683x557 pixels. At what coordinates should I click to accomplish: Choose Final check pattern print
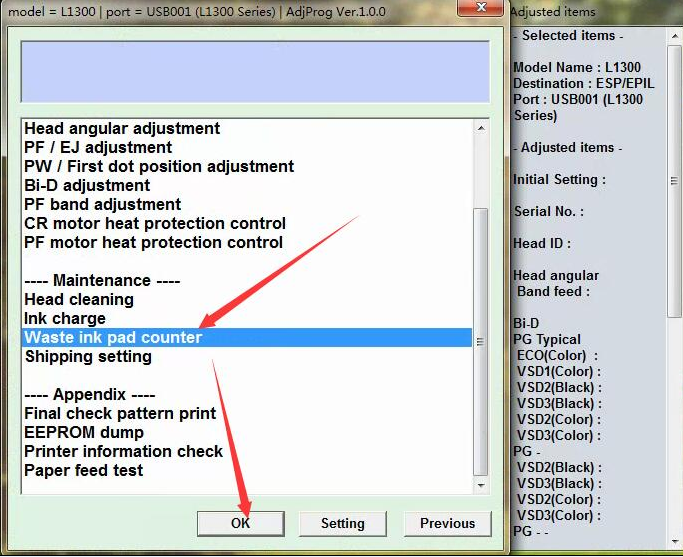[x=120, y=414]
